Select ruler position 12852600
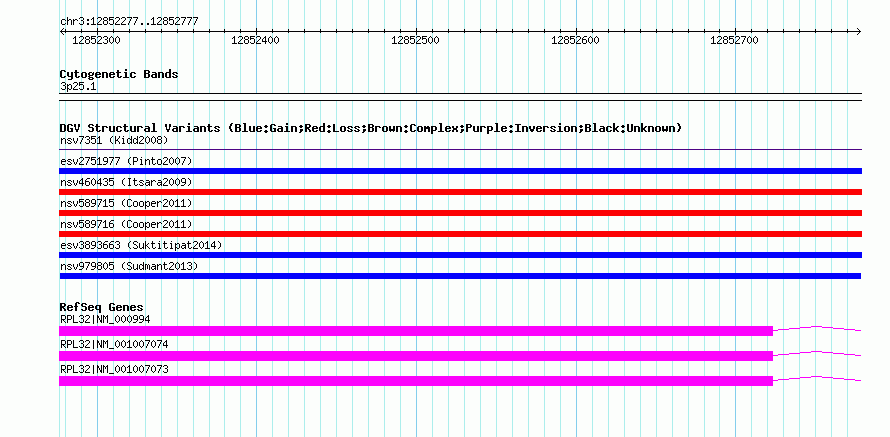890x437 pixels. click(x=575, y=41)
